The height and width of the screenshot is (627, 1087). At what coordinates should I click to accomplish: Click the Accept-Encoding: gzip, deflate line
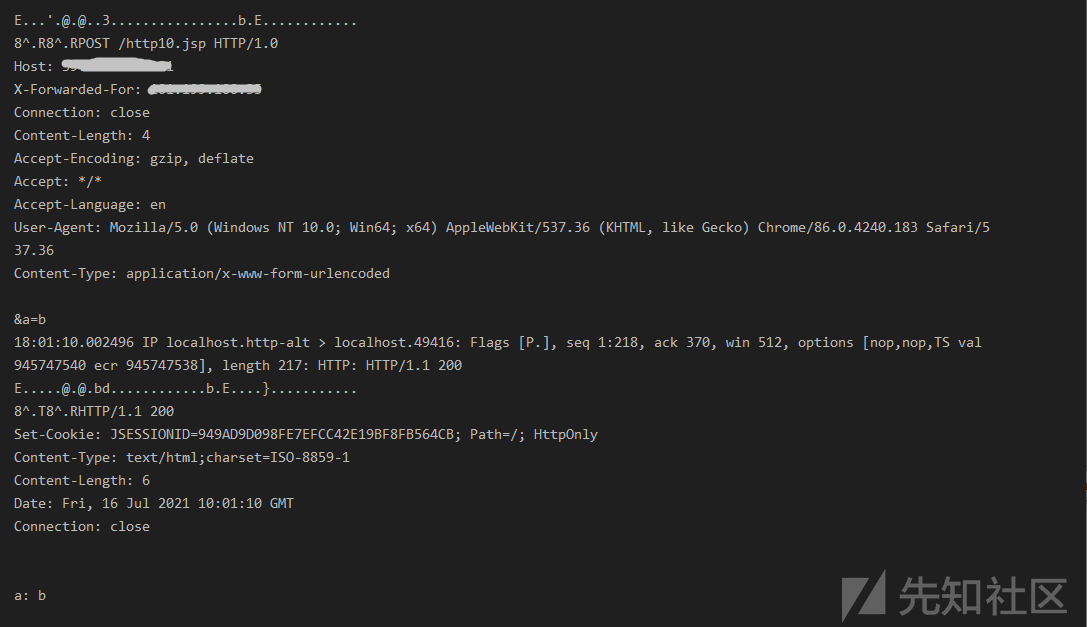(x=134, y=158)
